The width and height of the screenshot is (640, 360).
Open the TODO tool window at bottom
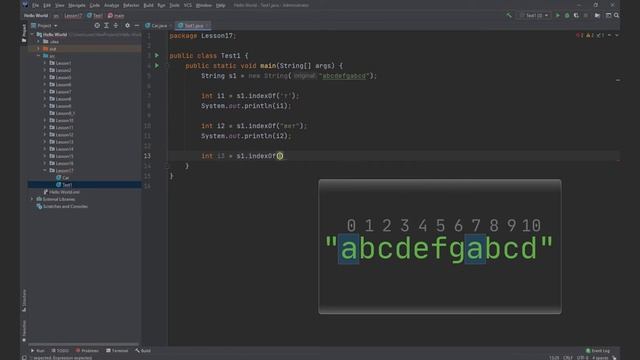tap(60, 351)
